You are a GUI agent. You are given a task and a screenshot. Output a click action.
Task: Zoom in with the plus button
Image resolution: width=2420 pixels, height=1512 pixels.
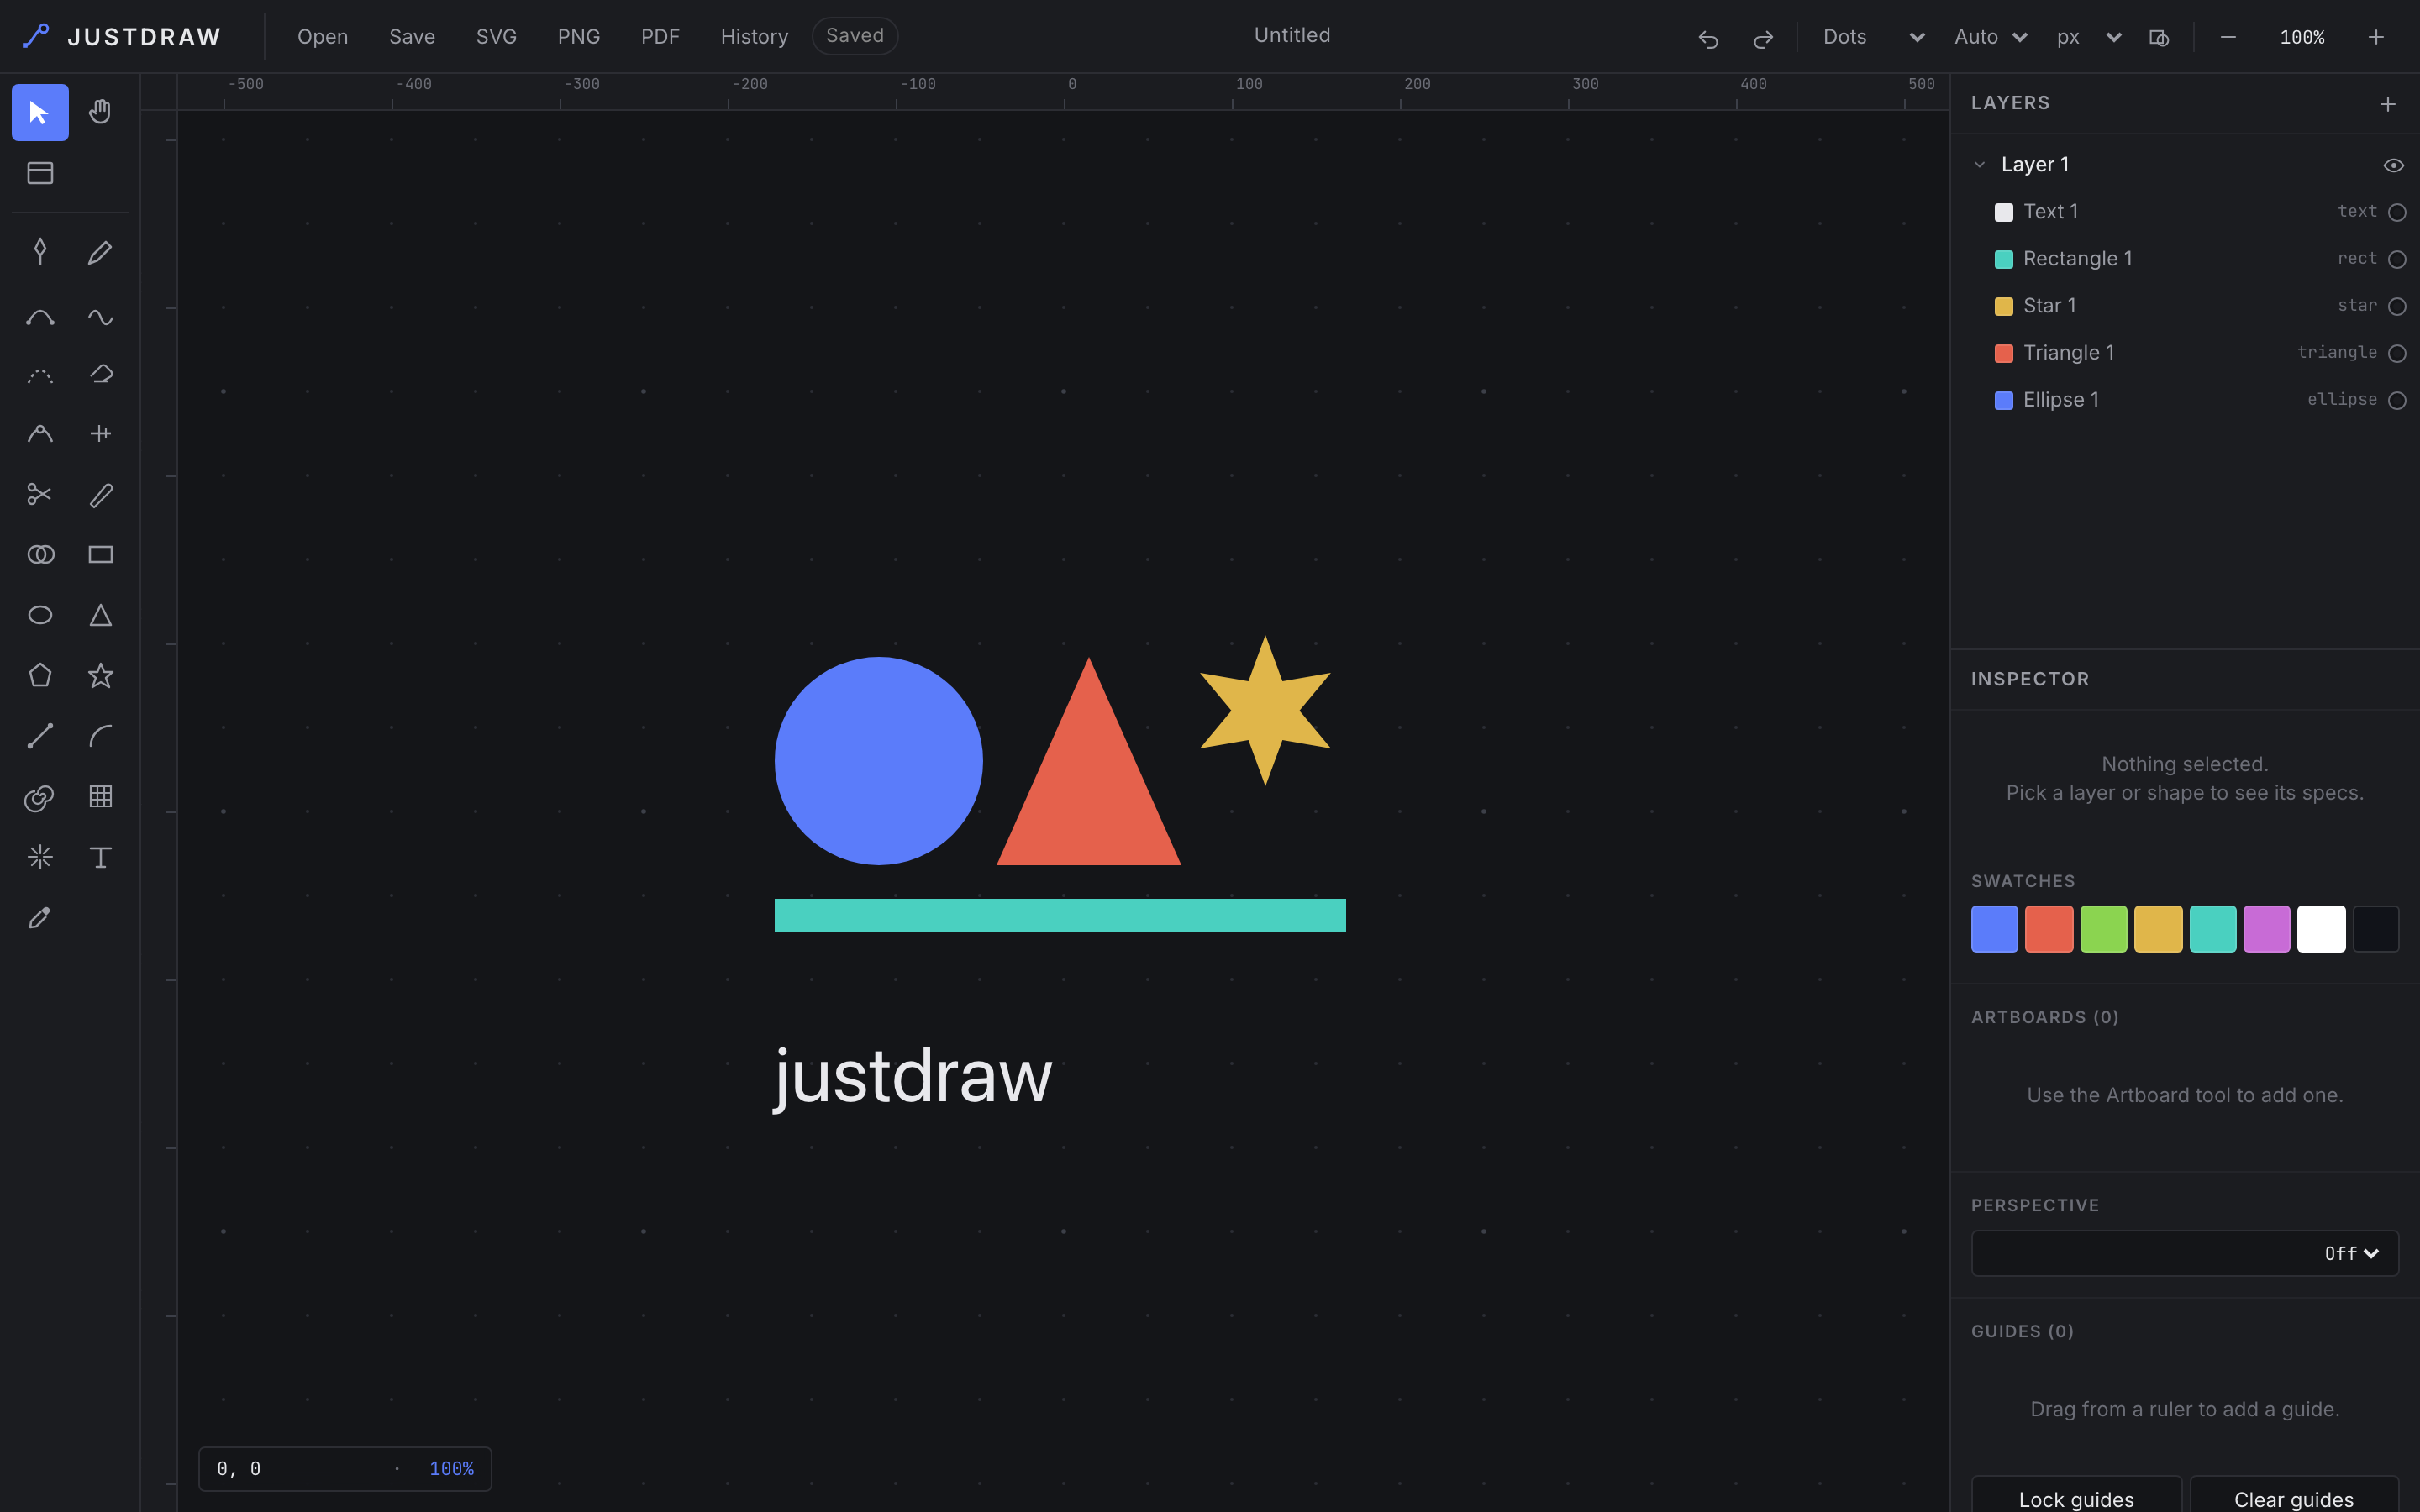(x=2376, y=37)
